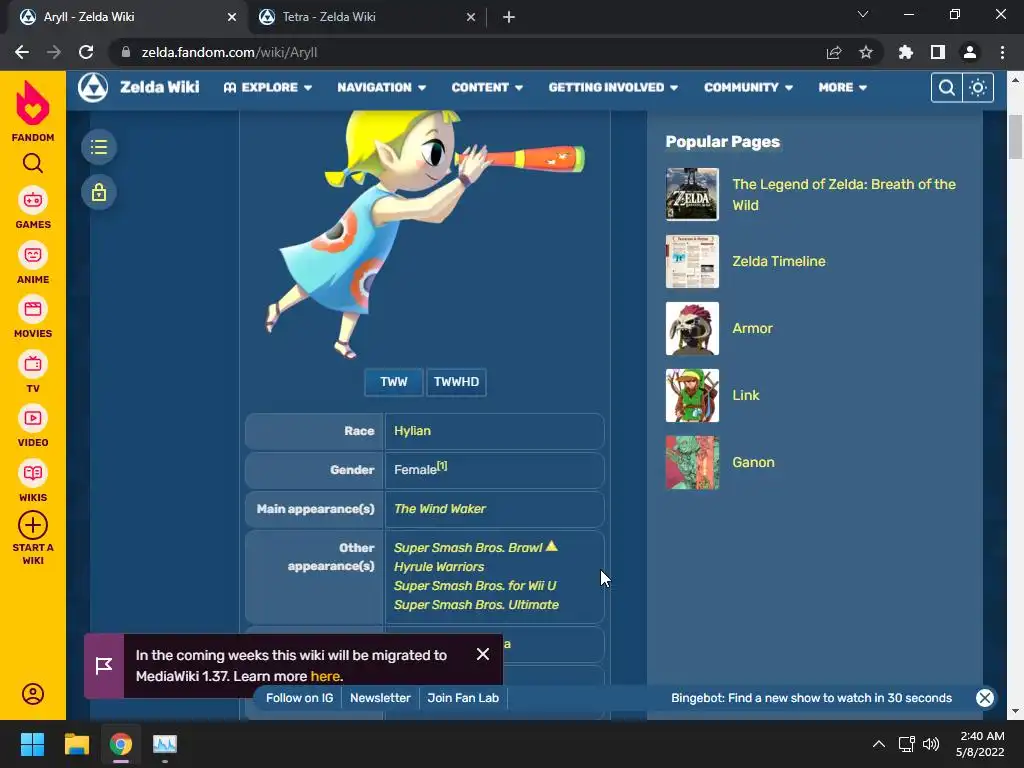
Task: Switch to the Tetra - Zelda Wiki tab
Action: 366,17
